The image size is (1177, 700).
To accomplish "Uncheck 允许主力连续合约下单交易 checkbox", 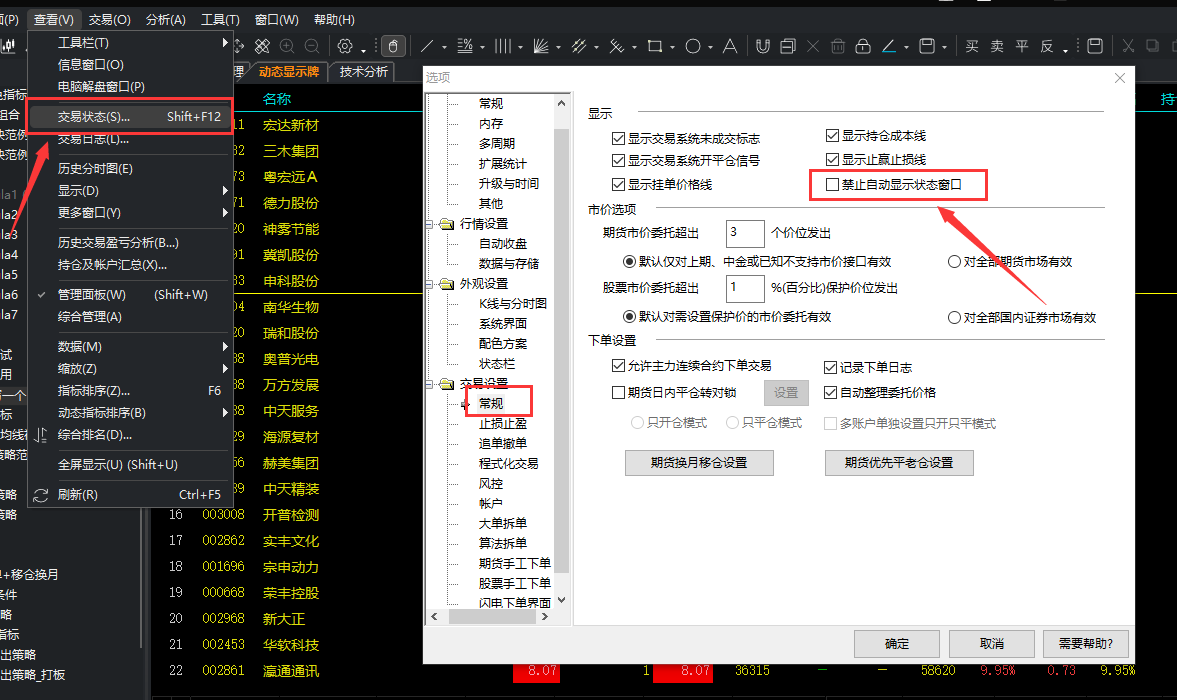I will [x=619, y=366].
